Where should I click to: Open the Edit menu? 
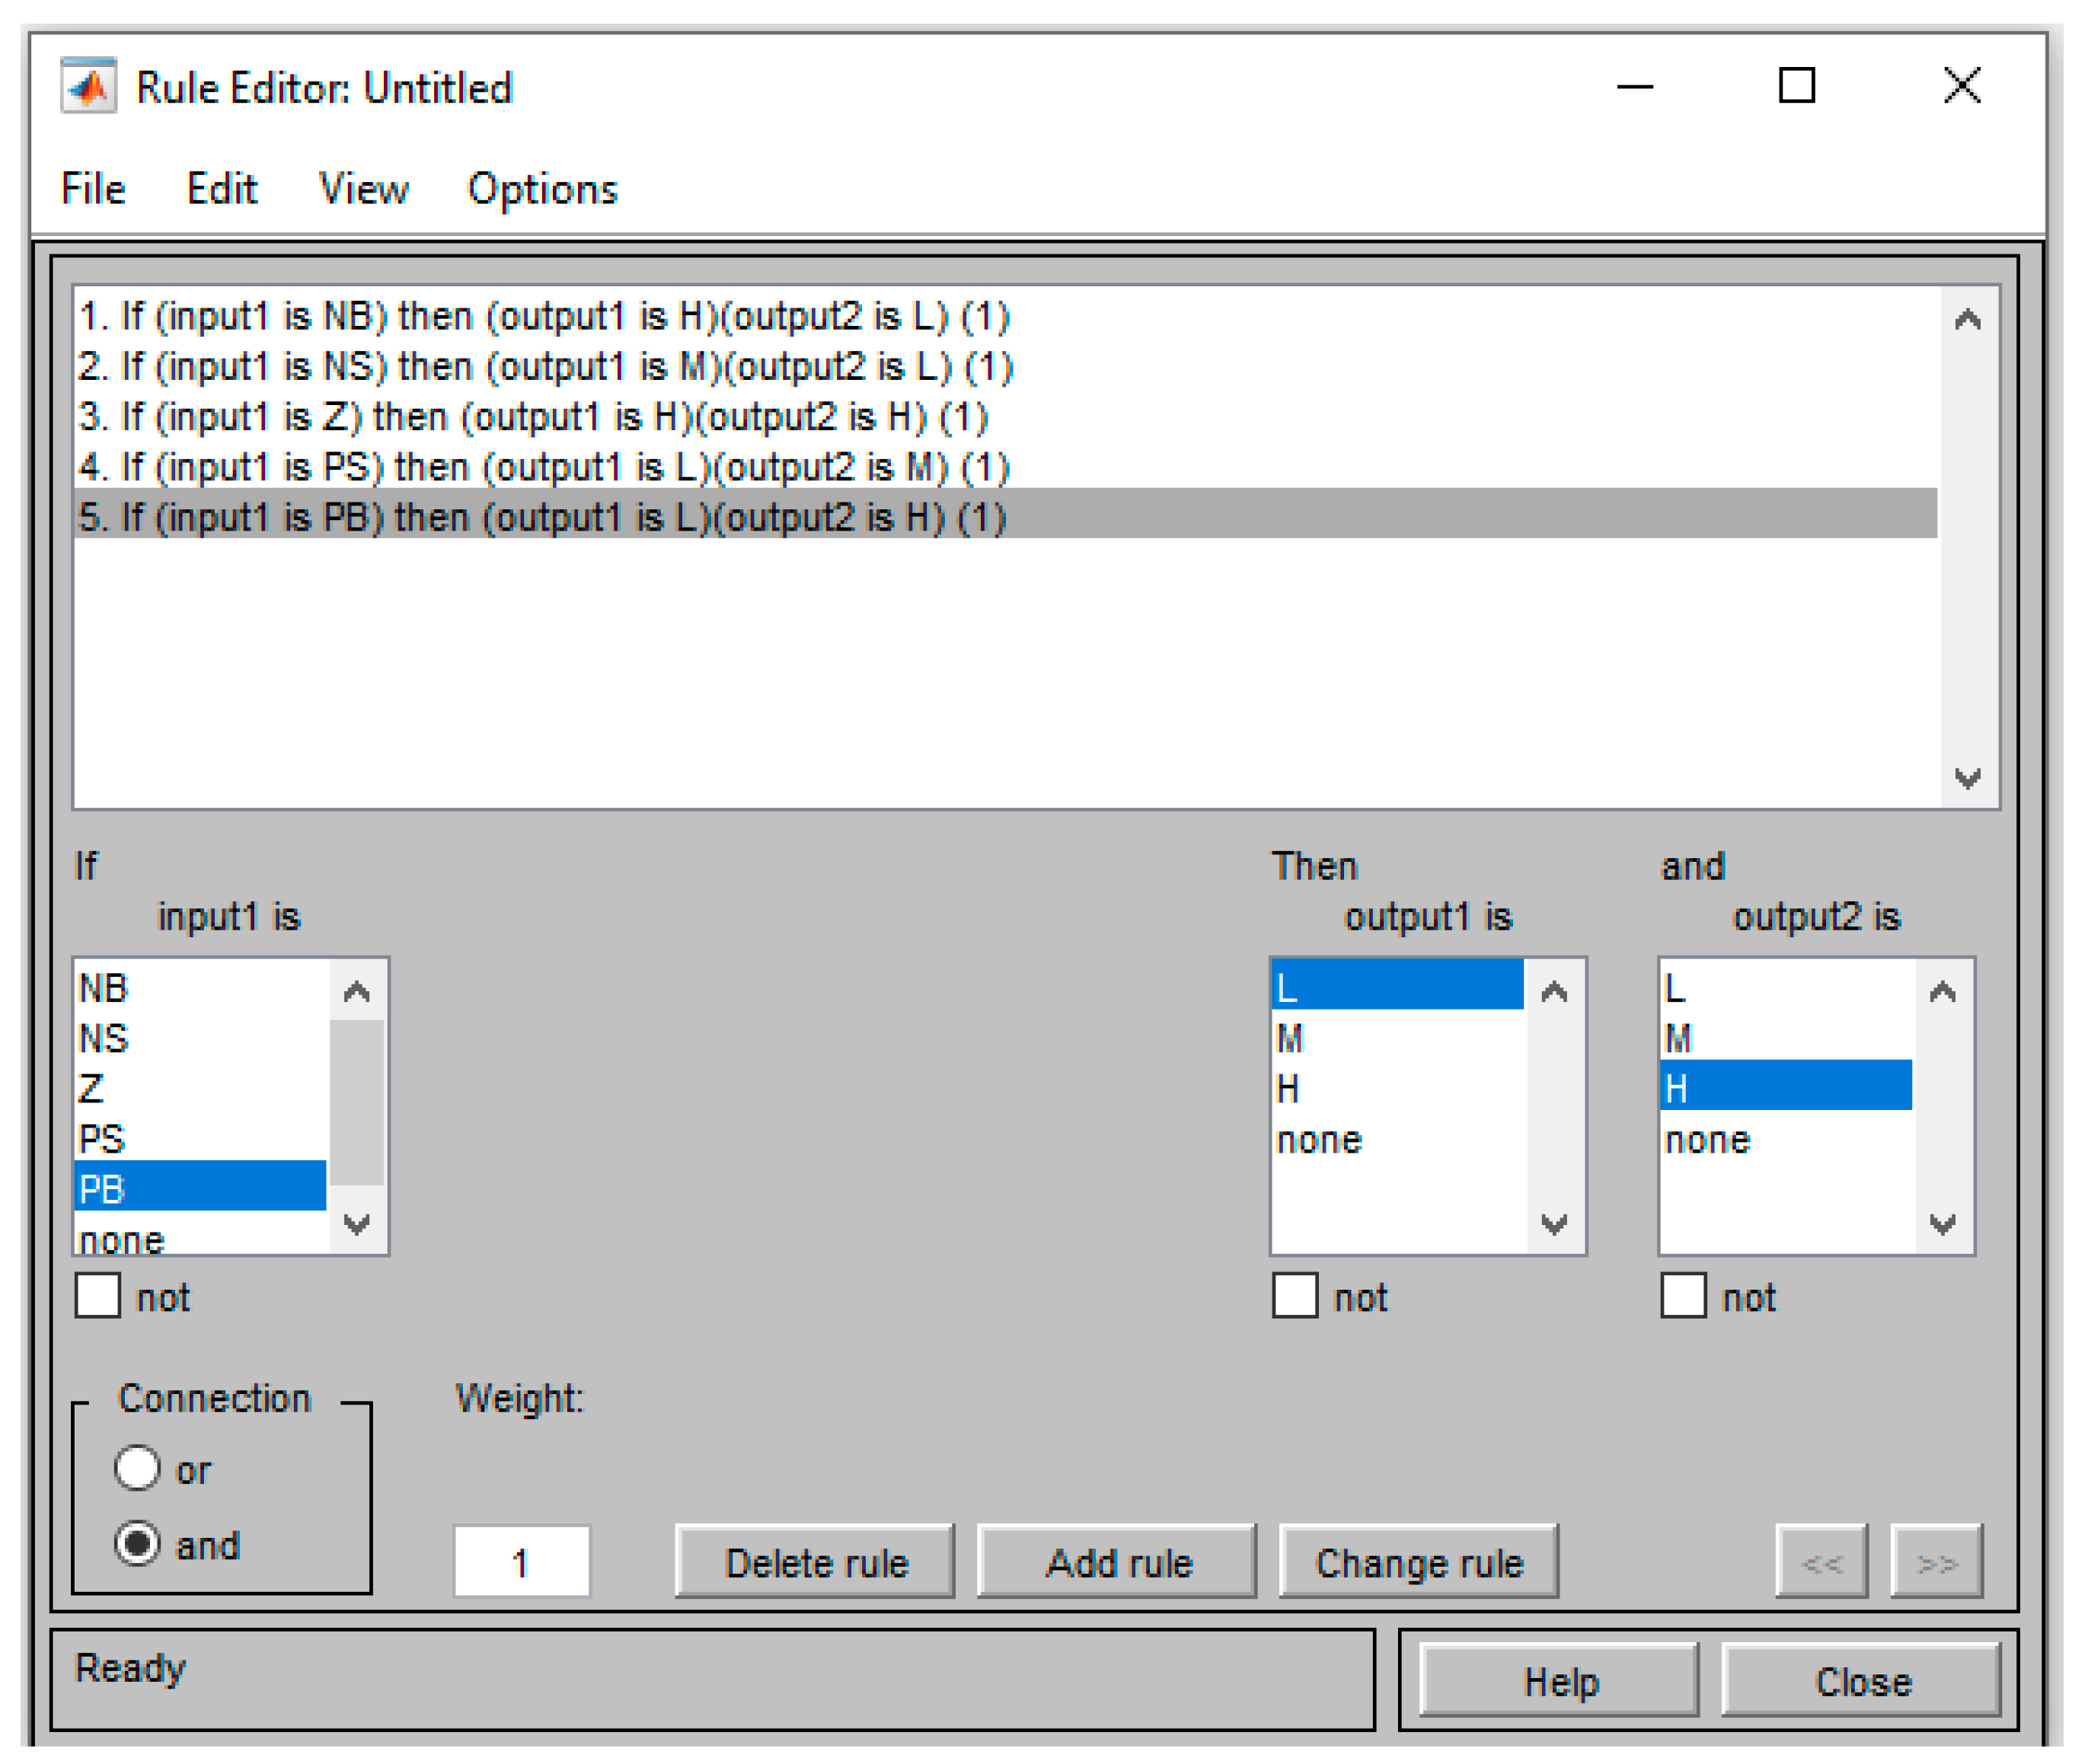tap(222, 189)
